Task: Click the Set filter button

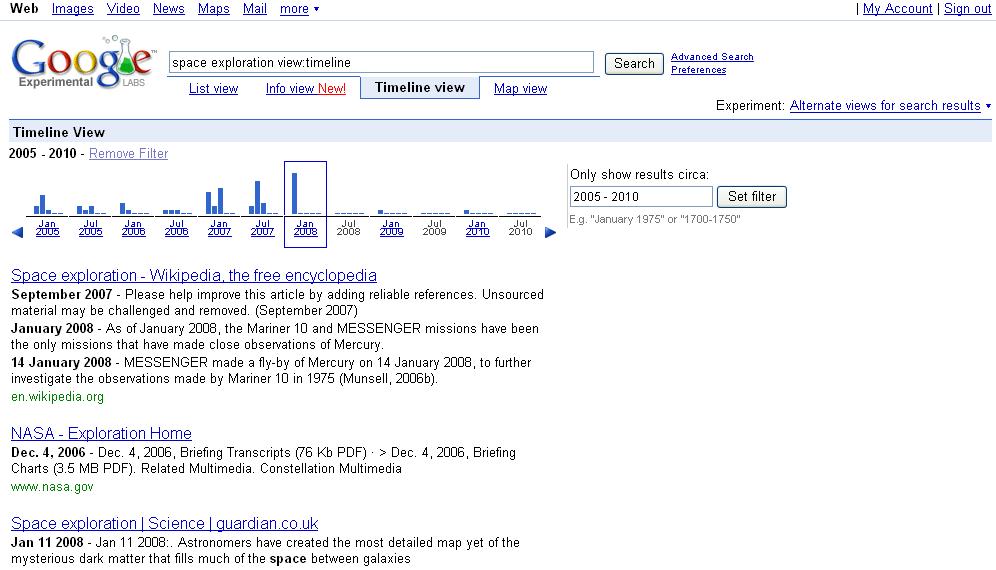Action: click(752, 196)
